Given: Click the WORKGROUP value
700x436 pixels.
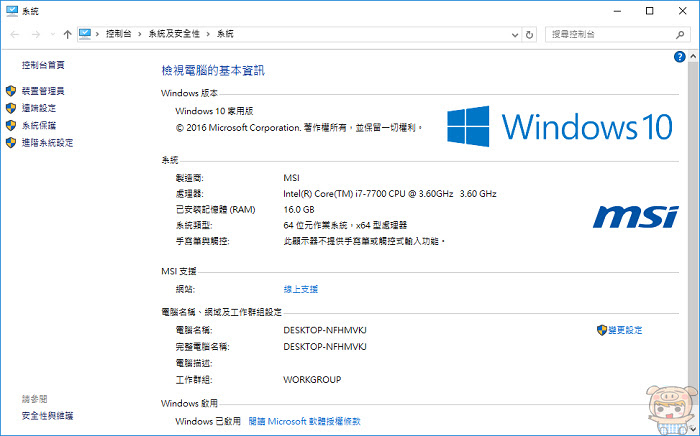Looking at the screenshot, I should (x=312, y=380).
